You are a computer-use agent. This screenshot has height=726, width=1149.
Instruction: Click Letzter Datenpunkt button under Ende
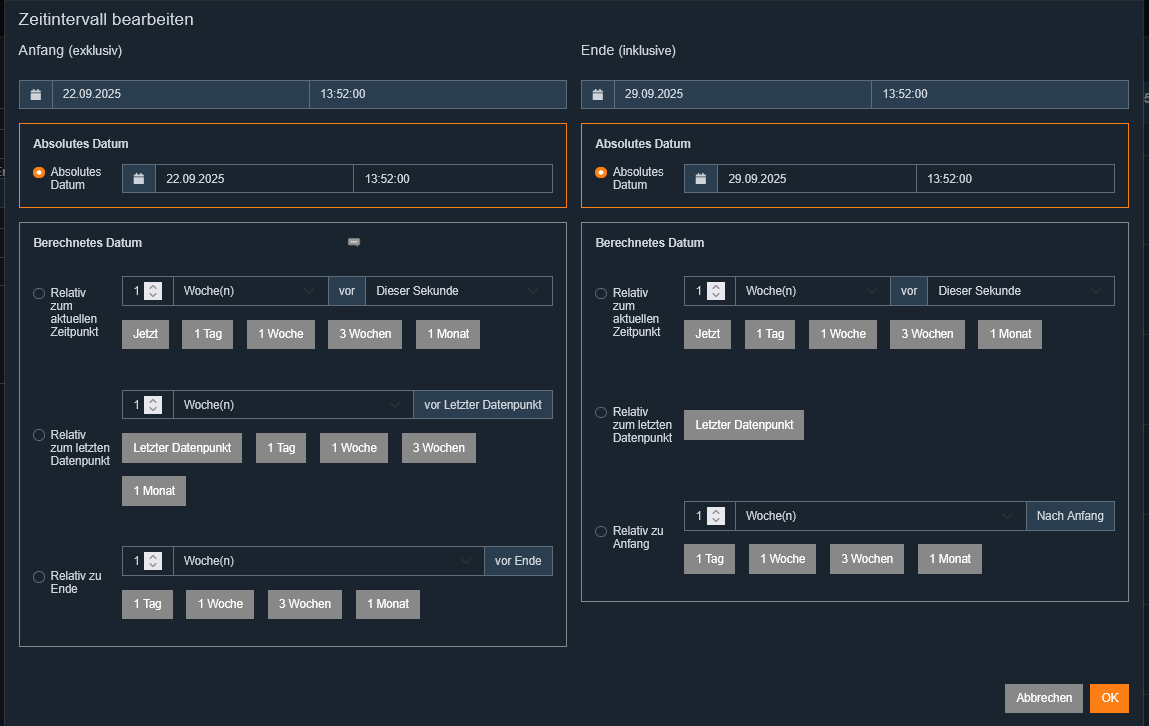743,425
